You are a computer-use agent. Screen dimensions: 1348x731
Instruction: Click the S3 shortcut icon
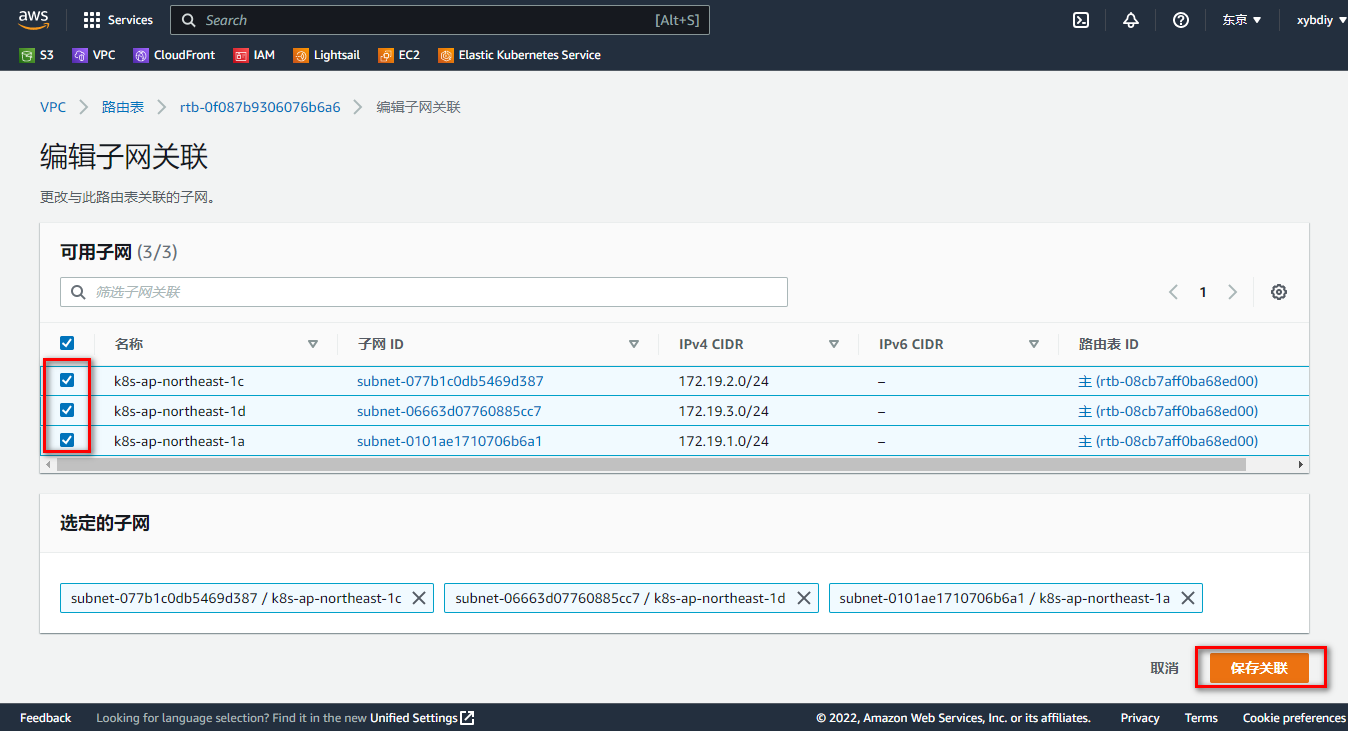pos(27,56)
